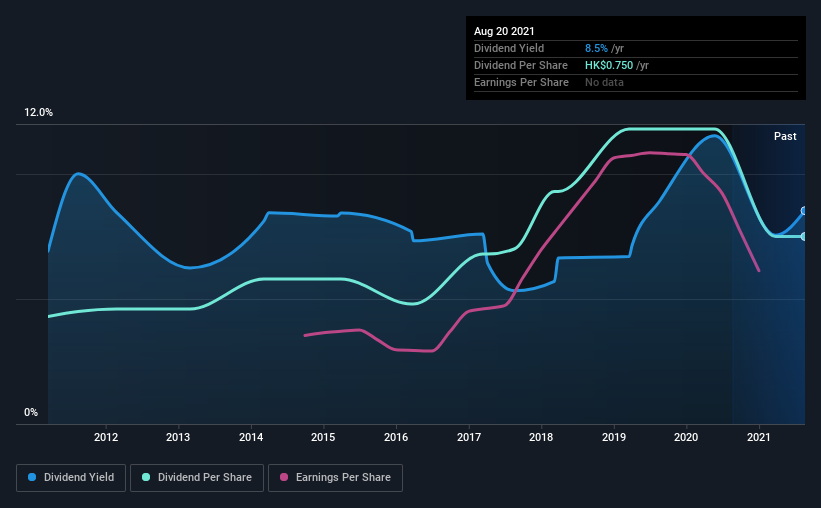Click the teal Dividend Per Share legend dot

click(x=146, y=477)
